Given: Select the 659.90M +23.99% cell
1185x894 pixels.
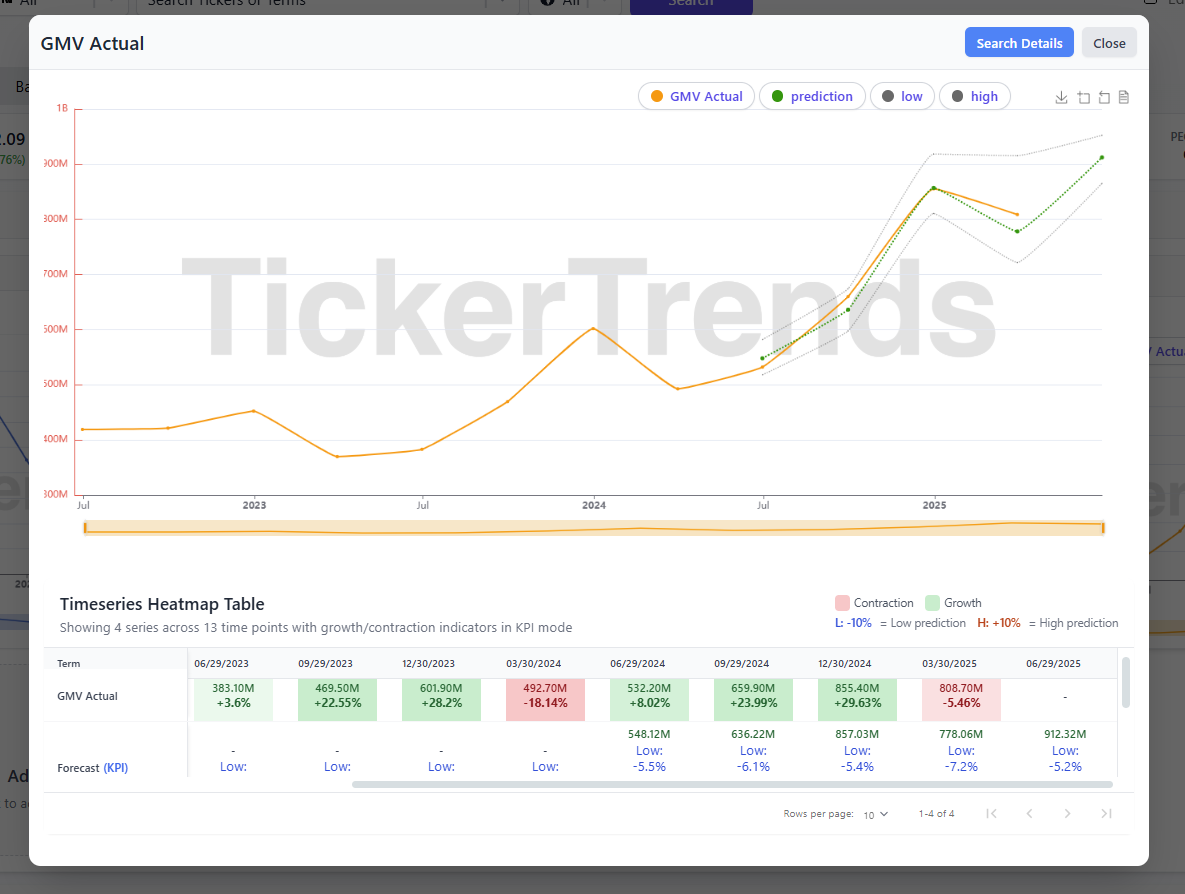Looking at the screenshot, I should [x=753, y=699].
